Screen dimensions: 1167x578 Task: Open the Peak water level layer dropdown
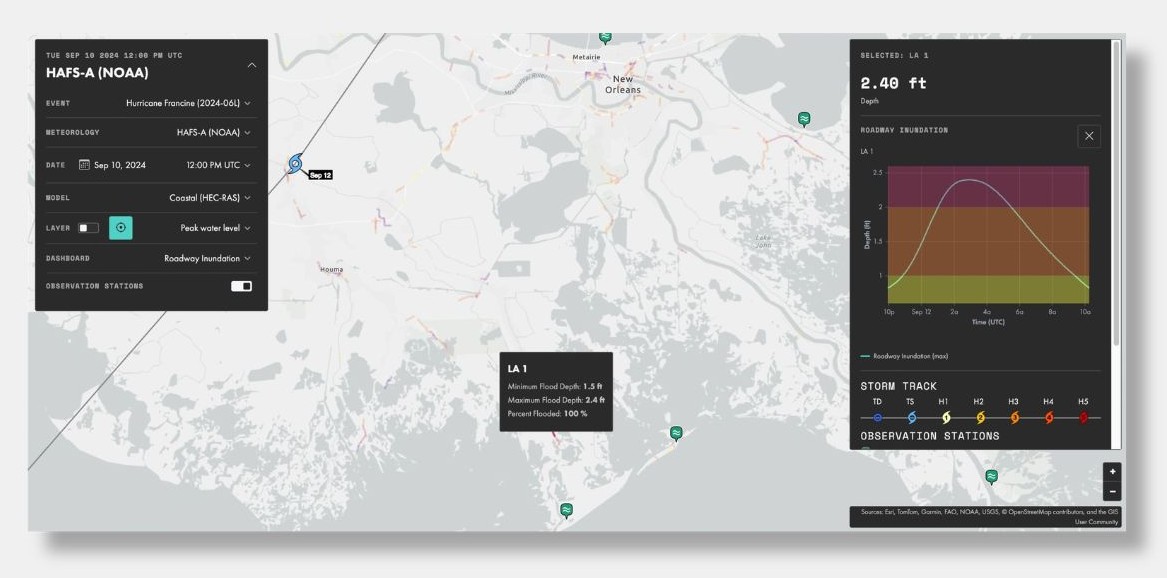215,228
